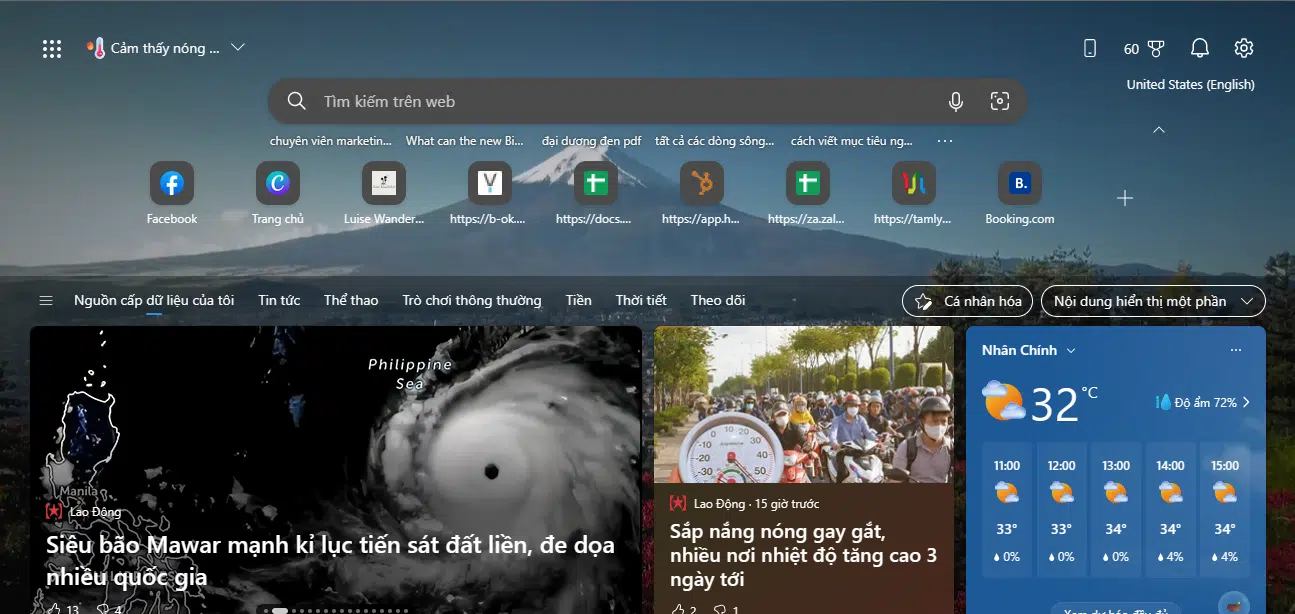The image size is (1295, 614).
Task: Open notifications bell
Action: 1200,48
